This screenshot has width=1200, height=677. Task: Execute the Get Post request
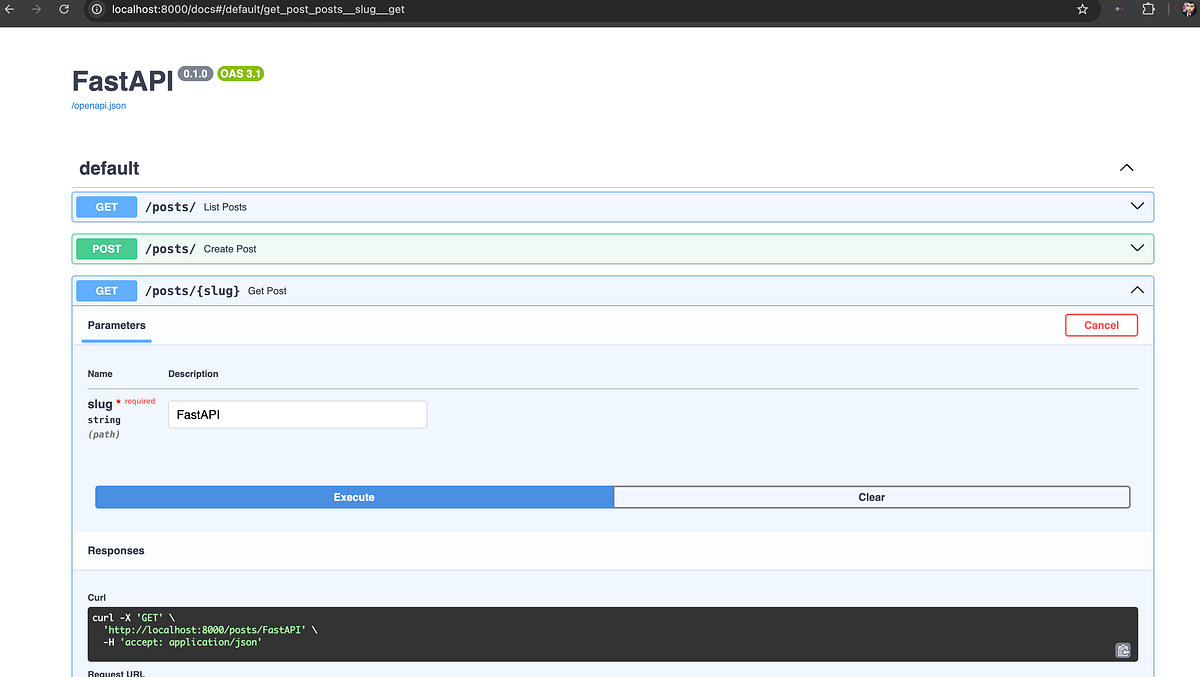pos(354,496)
